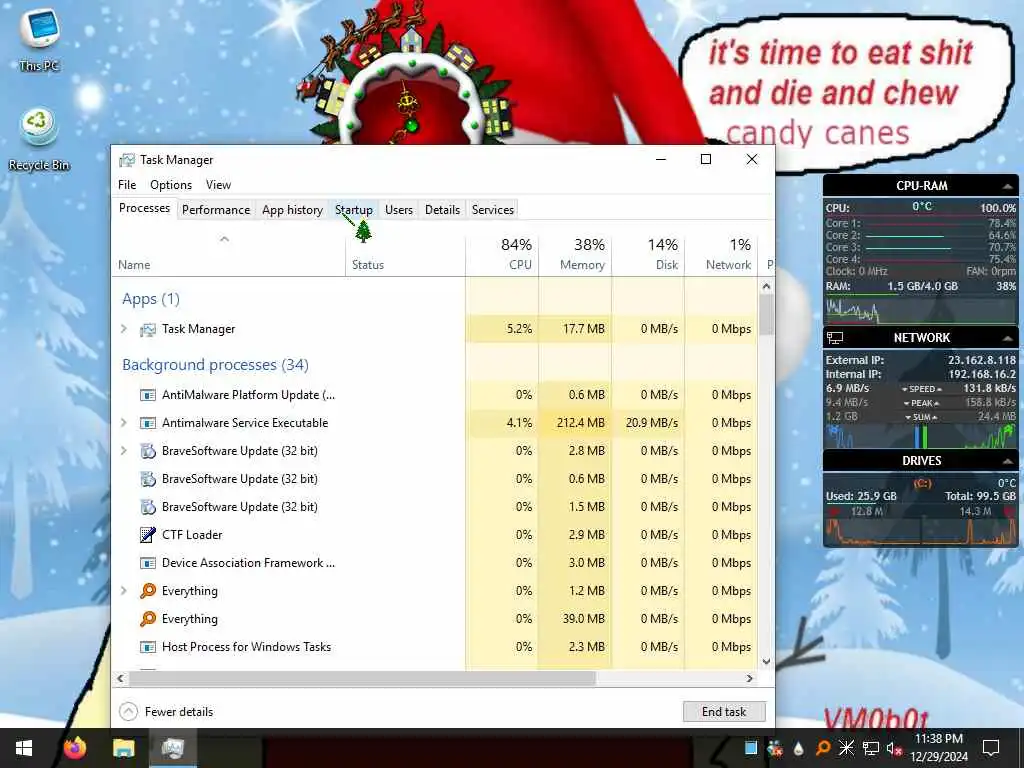The width and height of the screenshot is (1024, 768).
Task: Click the vertical scrollbar thumb
Action: [767, 315]
